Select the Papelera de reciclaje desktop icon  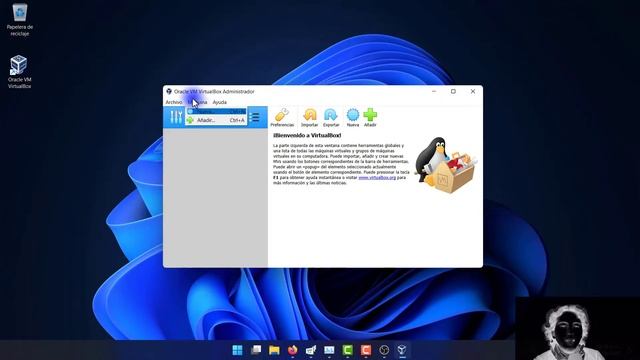[x=20, y=20]
